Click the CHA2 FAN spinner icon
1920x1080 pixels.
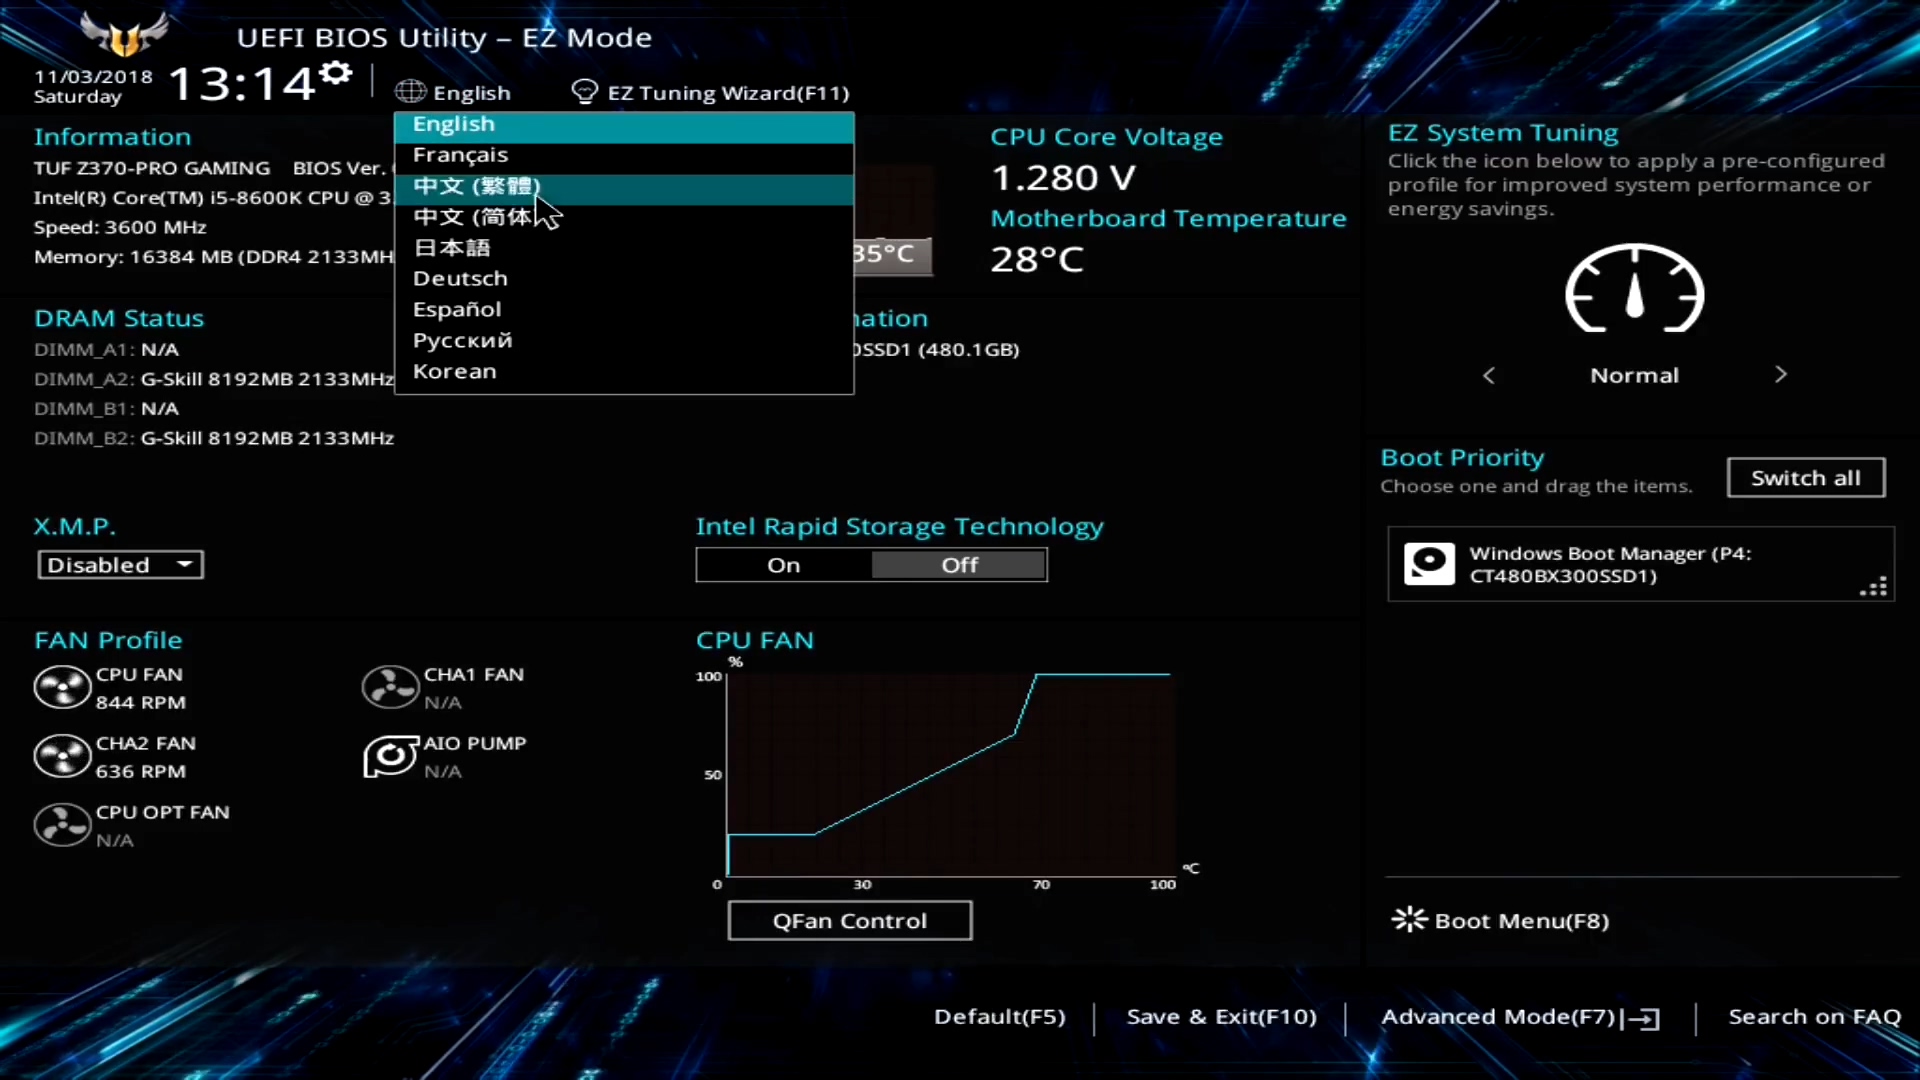click(x=62, y=756)
